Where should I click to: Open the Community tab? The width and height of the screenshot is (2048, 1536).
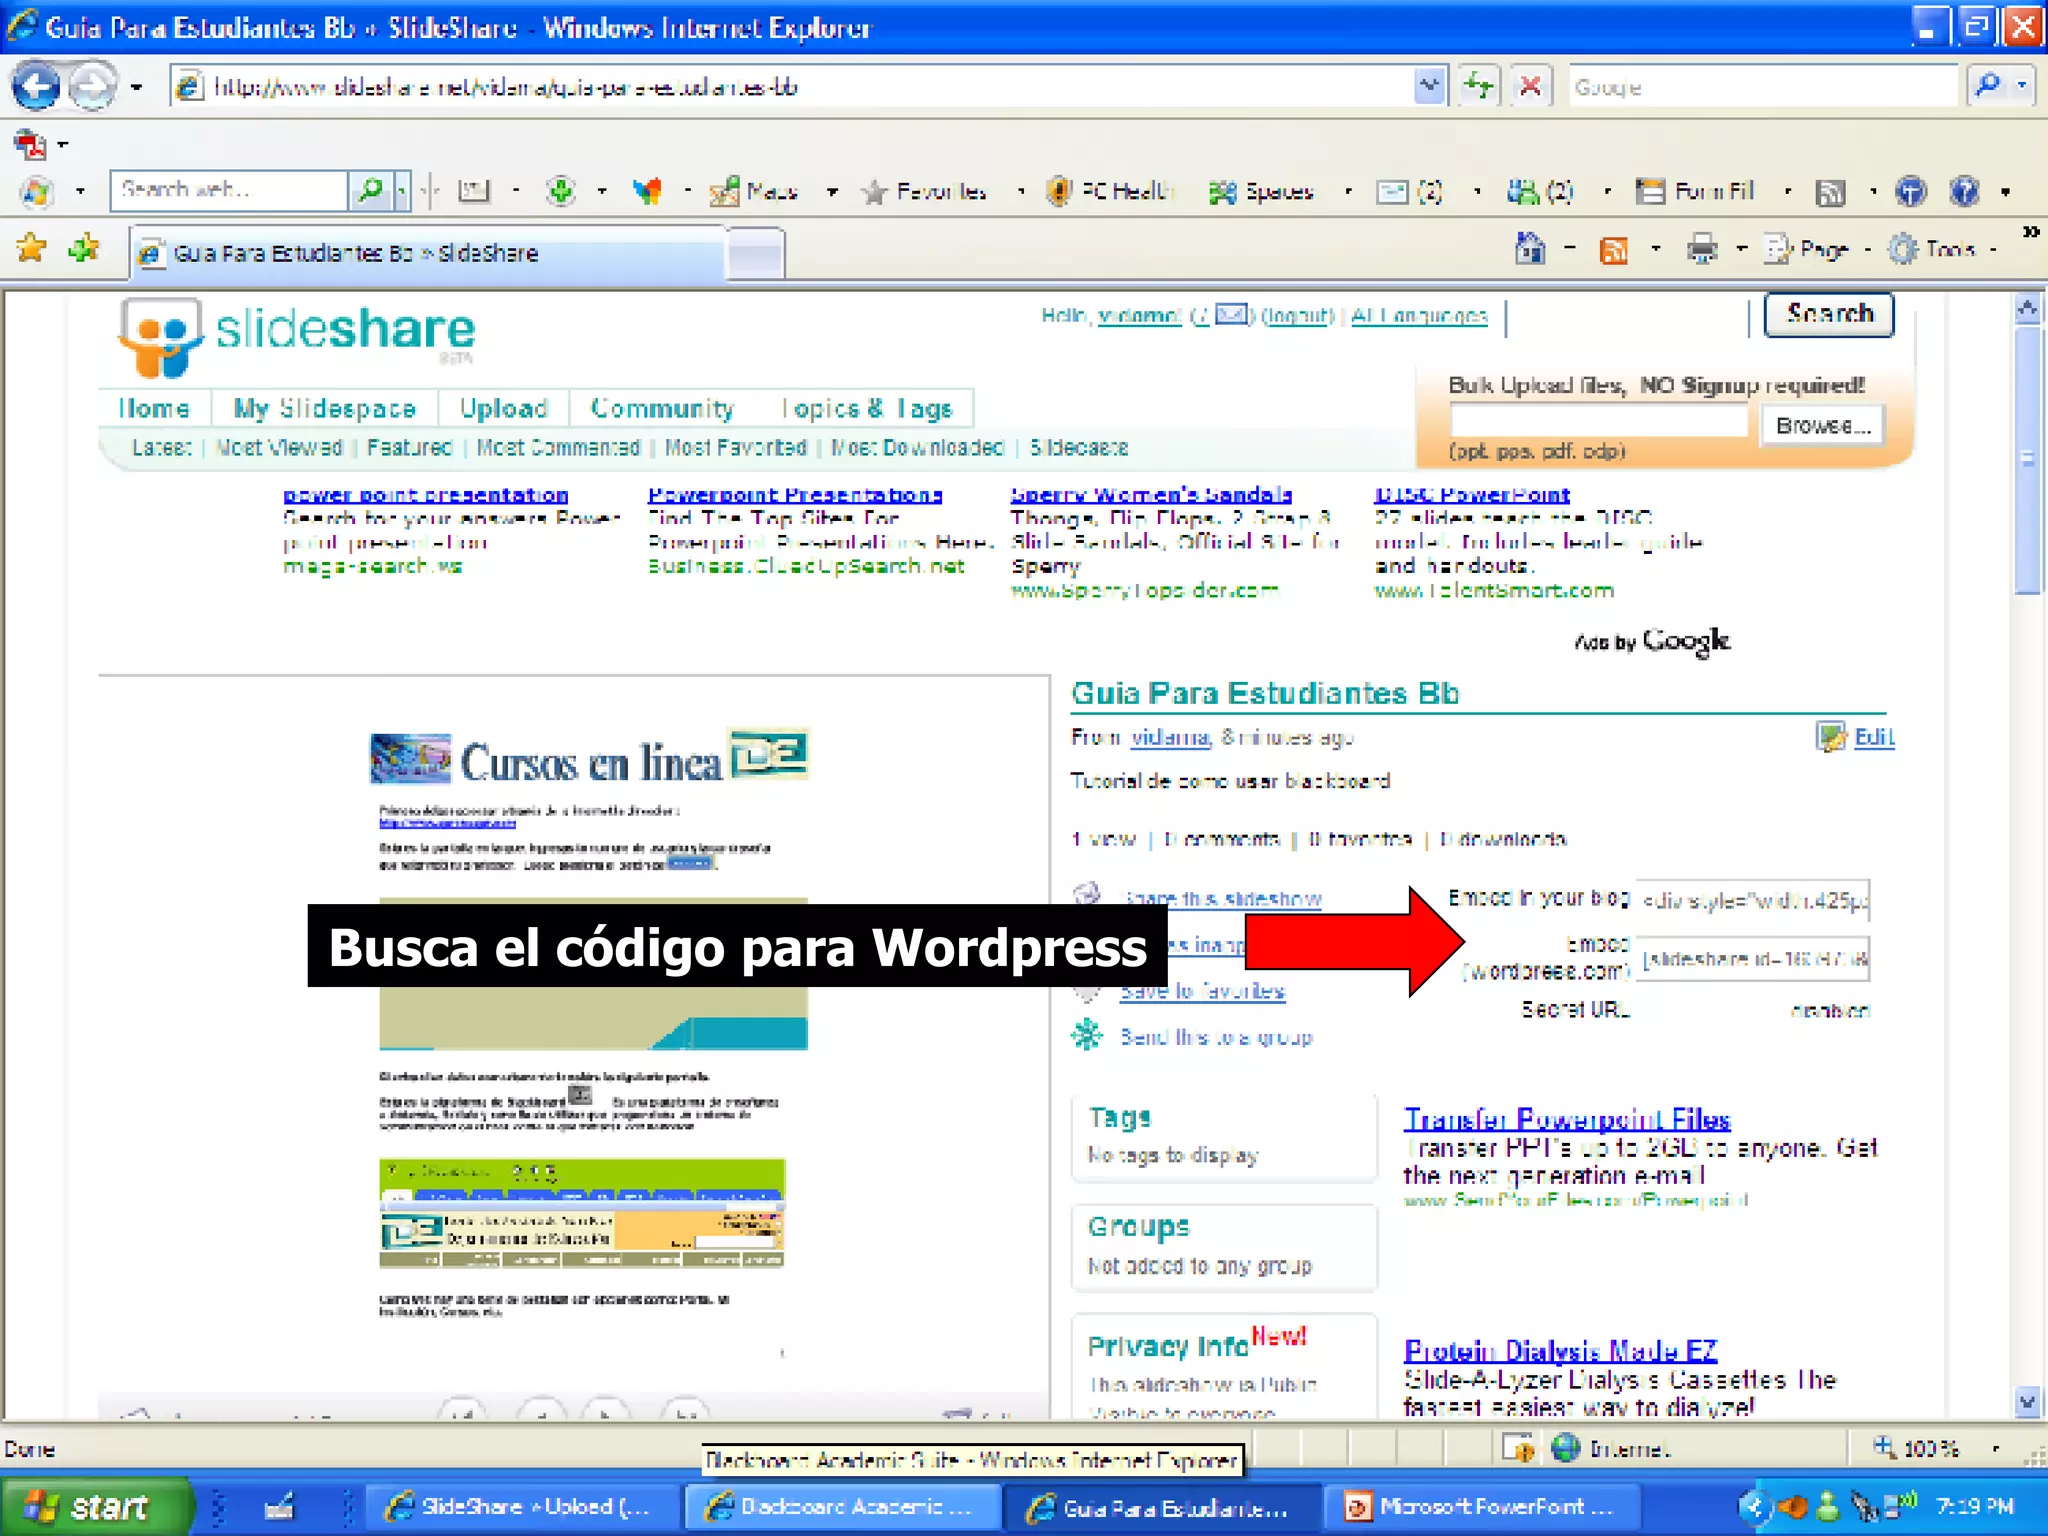point(662,409)
